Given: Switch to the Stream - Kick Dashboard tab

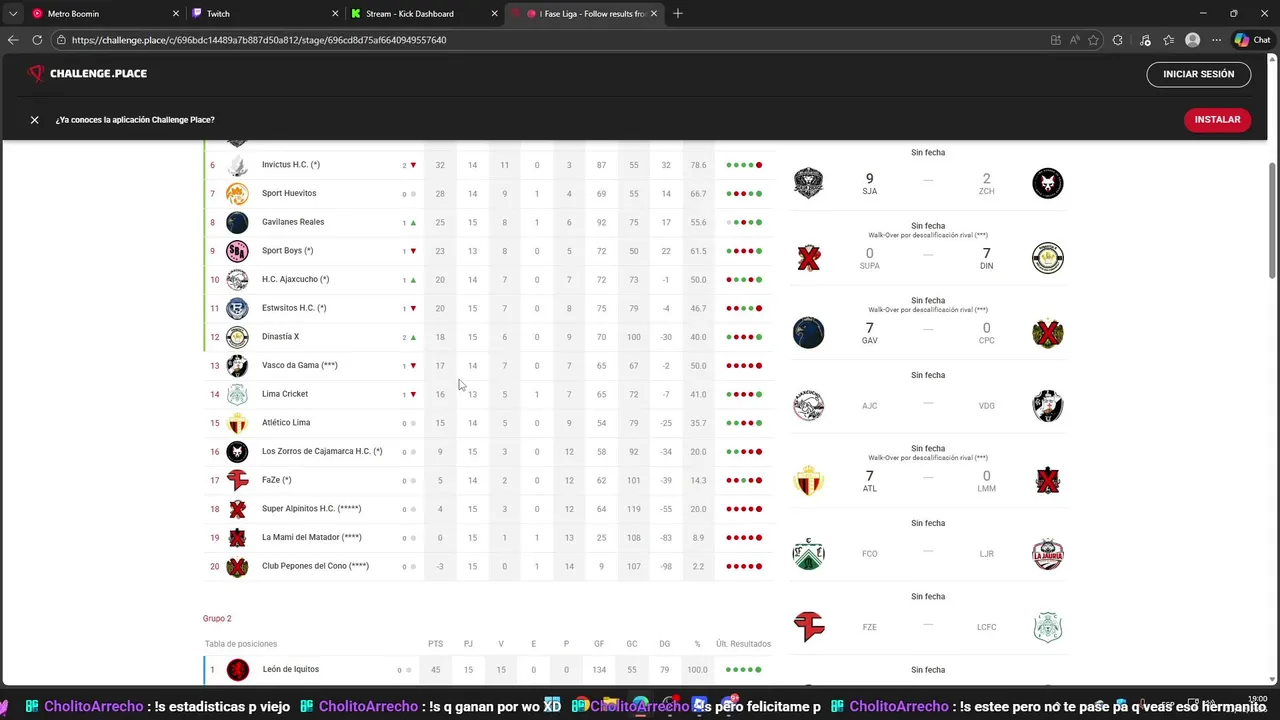Looking at the screenshot, I should point(424,14).
